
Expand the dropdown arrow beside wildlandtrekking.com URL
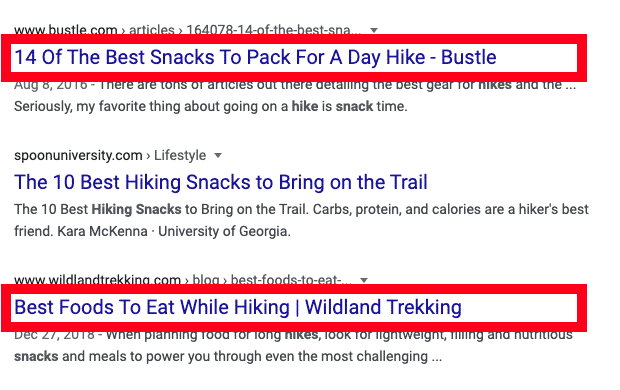tap(364, 280)
